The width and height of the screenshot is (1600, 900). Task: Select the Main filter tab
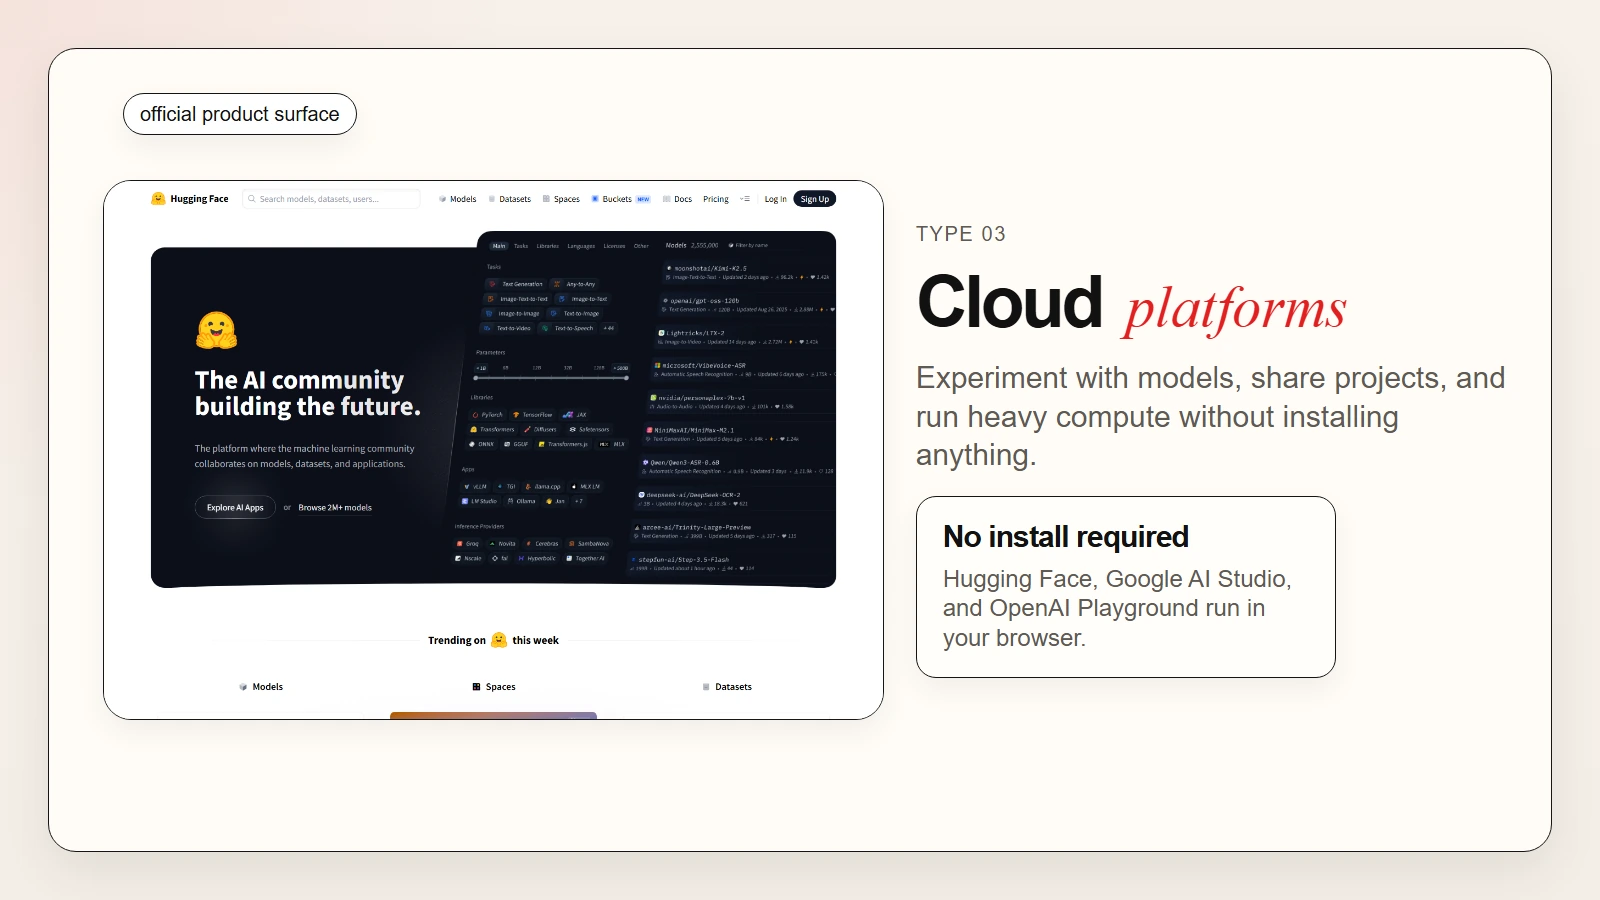[x=499, y=245]
